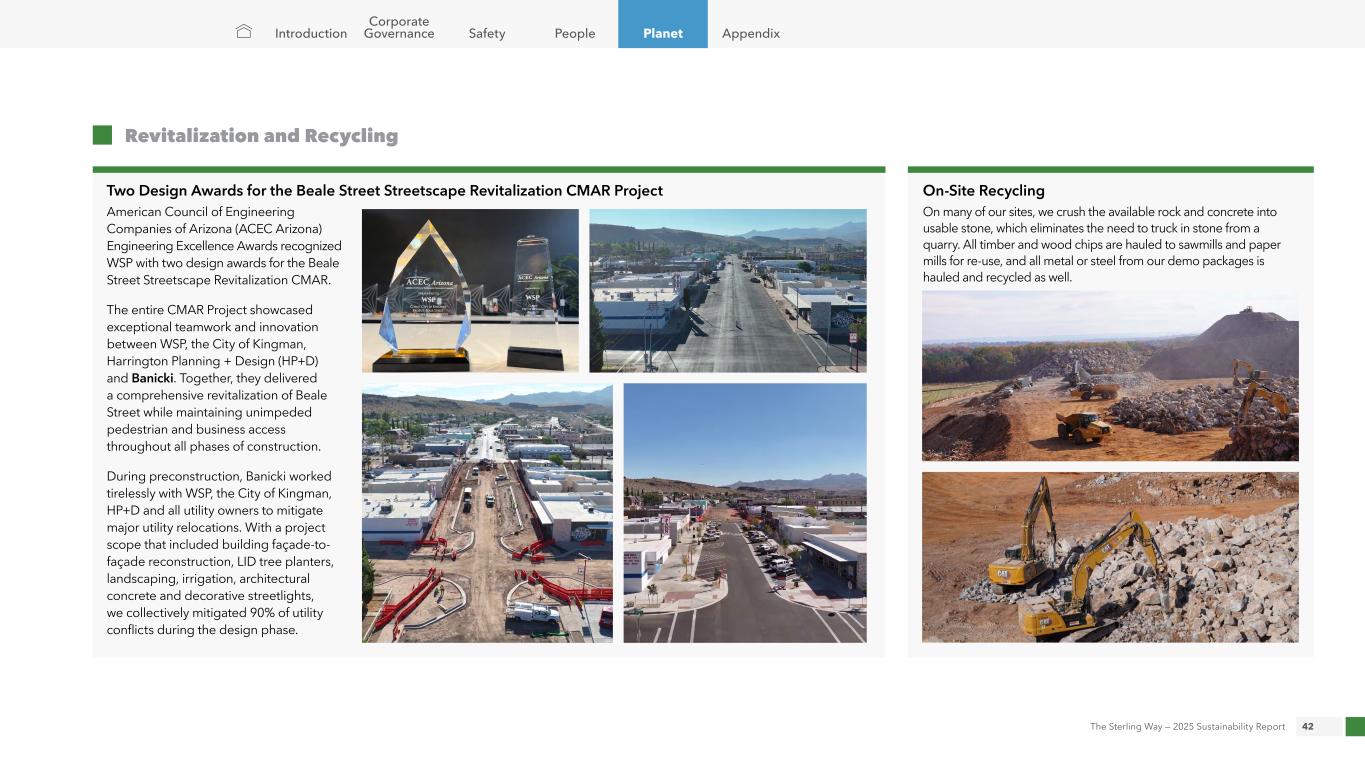Open the Introduction section tab

tap(311, 33)
